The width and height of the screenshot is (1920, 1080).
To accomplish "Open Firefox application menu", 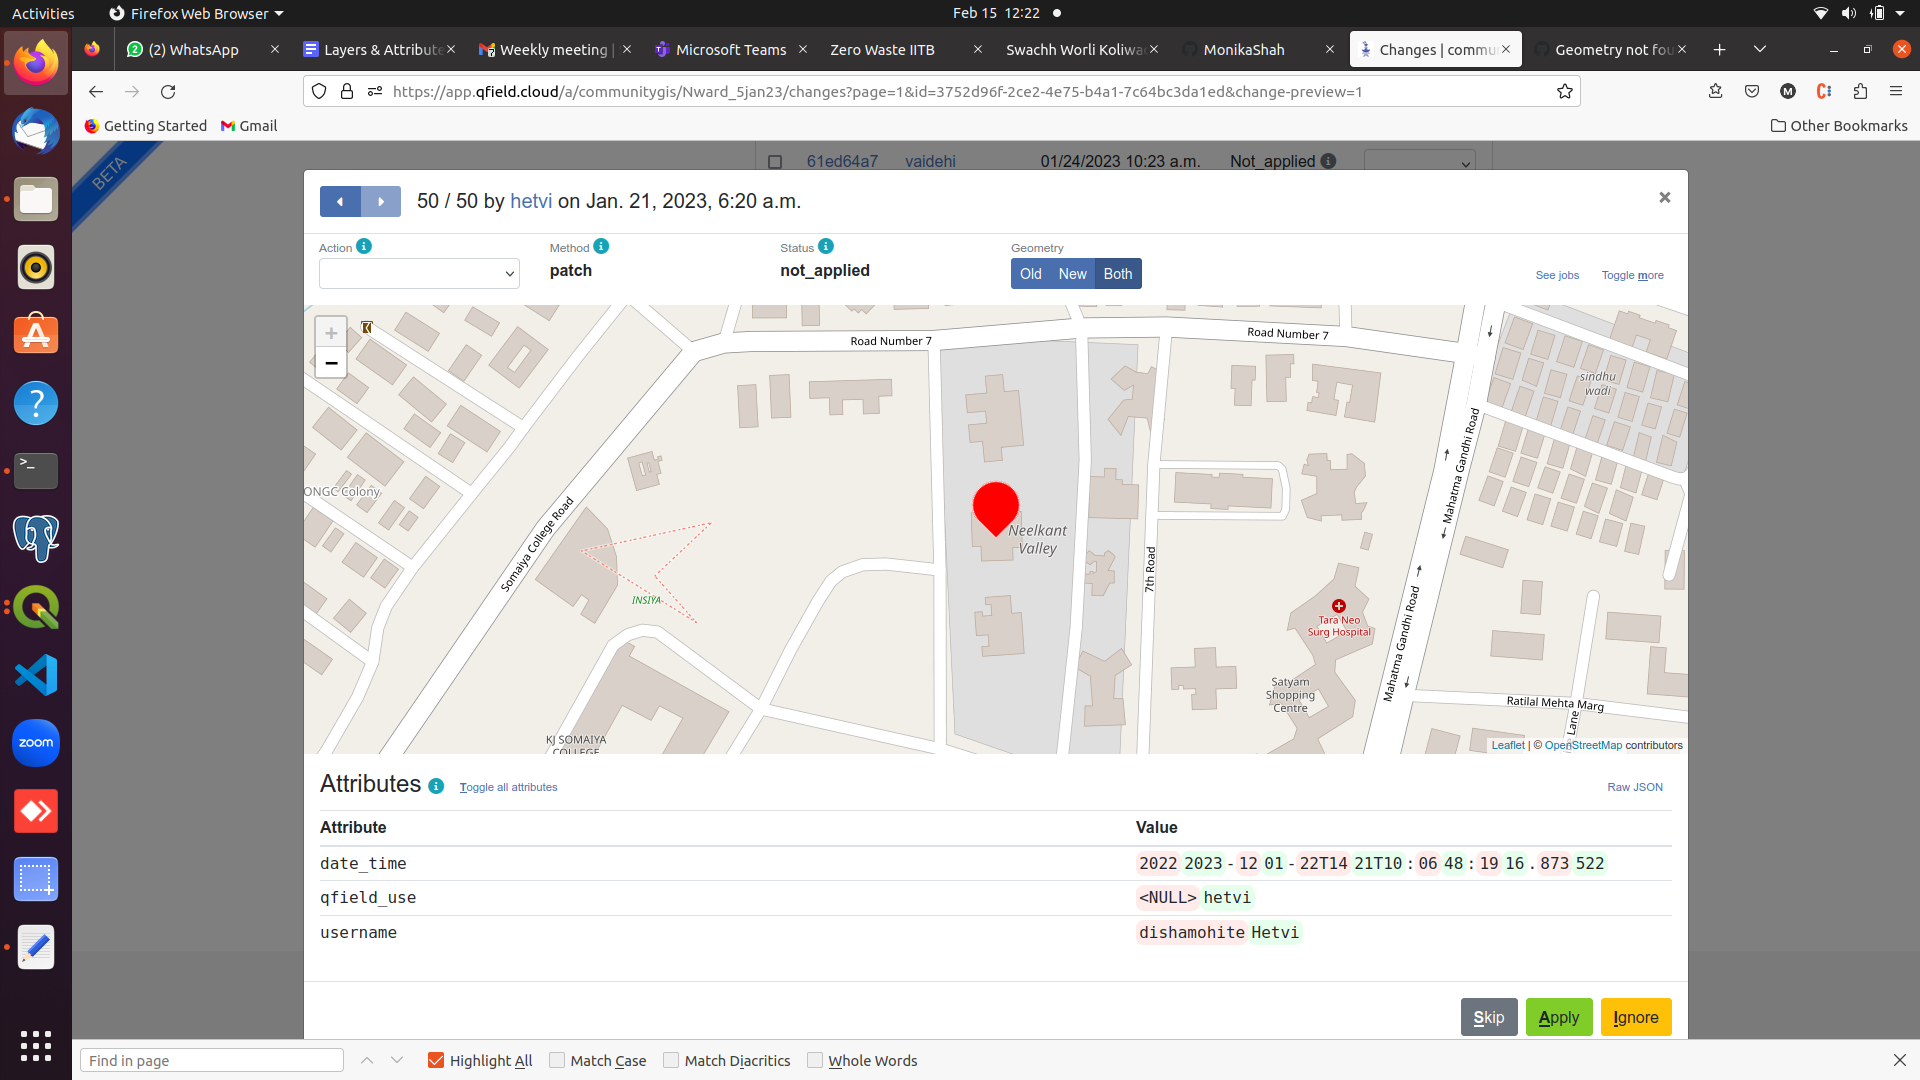I will 1896,91.
